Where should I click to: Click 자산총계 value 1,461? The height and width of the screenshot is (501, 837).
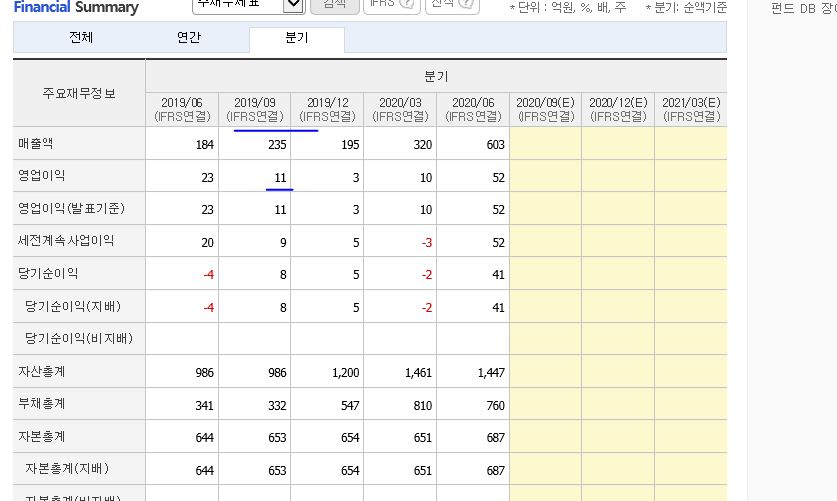coord(418,372)
